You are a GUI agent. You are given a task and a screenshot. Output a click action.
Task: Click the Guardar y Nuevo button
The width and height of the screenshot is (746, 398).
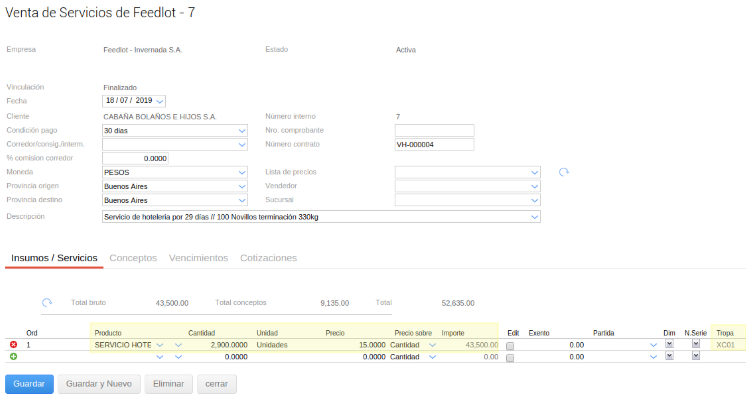pos(99,384)
